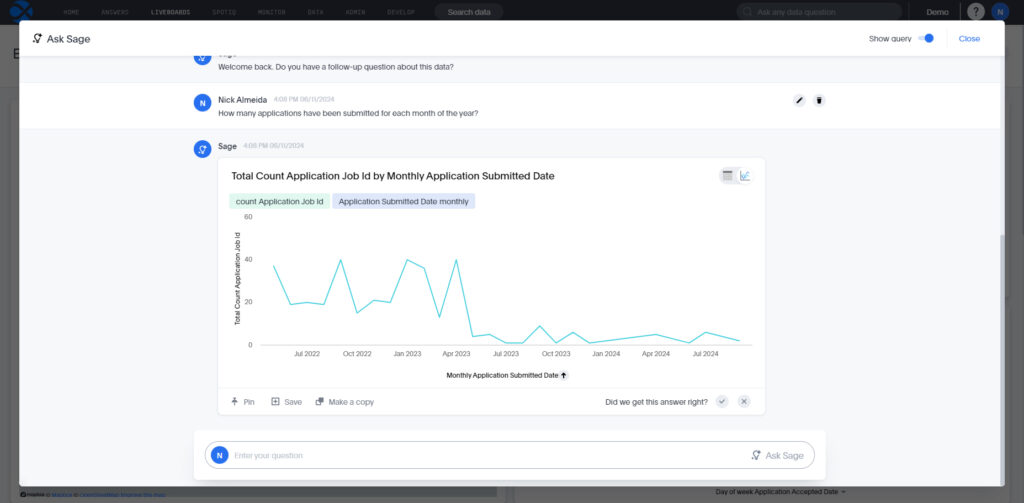Screen dimensions: 1024x503
Task: Open the help question mark icon
Action: click(x=975, y=12)
